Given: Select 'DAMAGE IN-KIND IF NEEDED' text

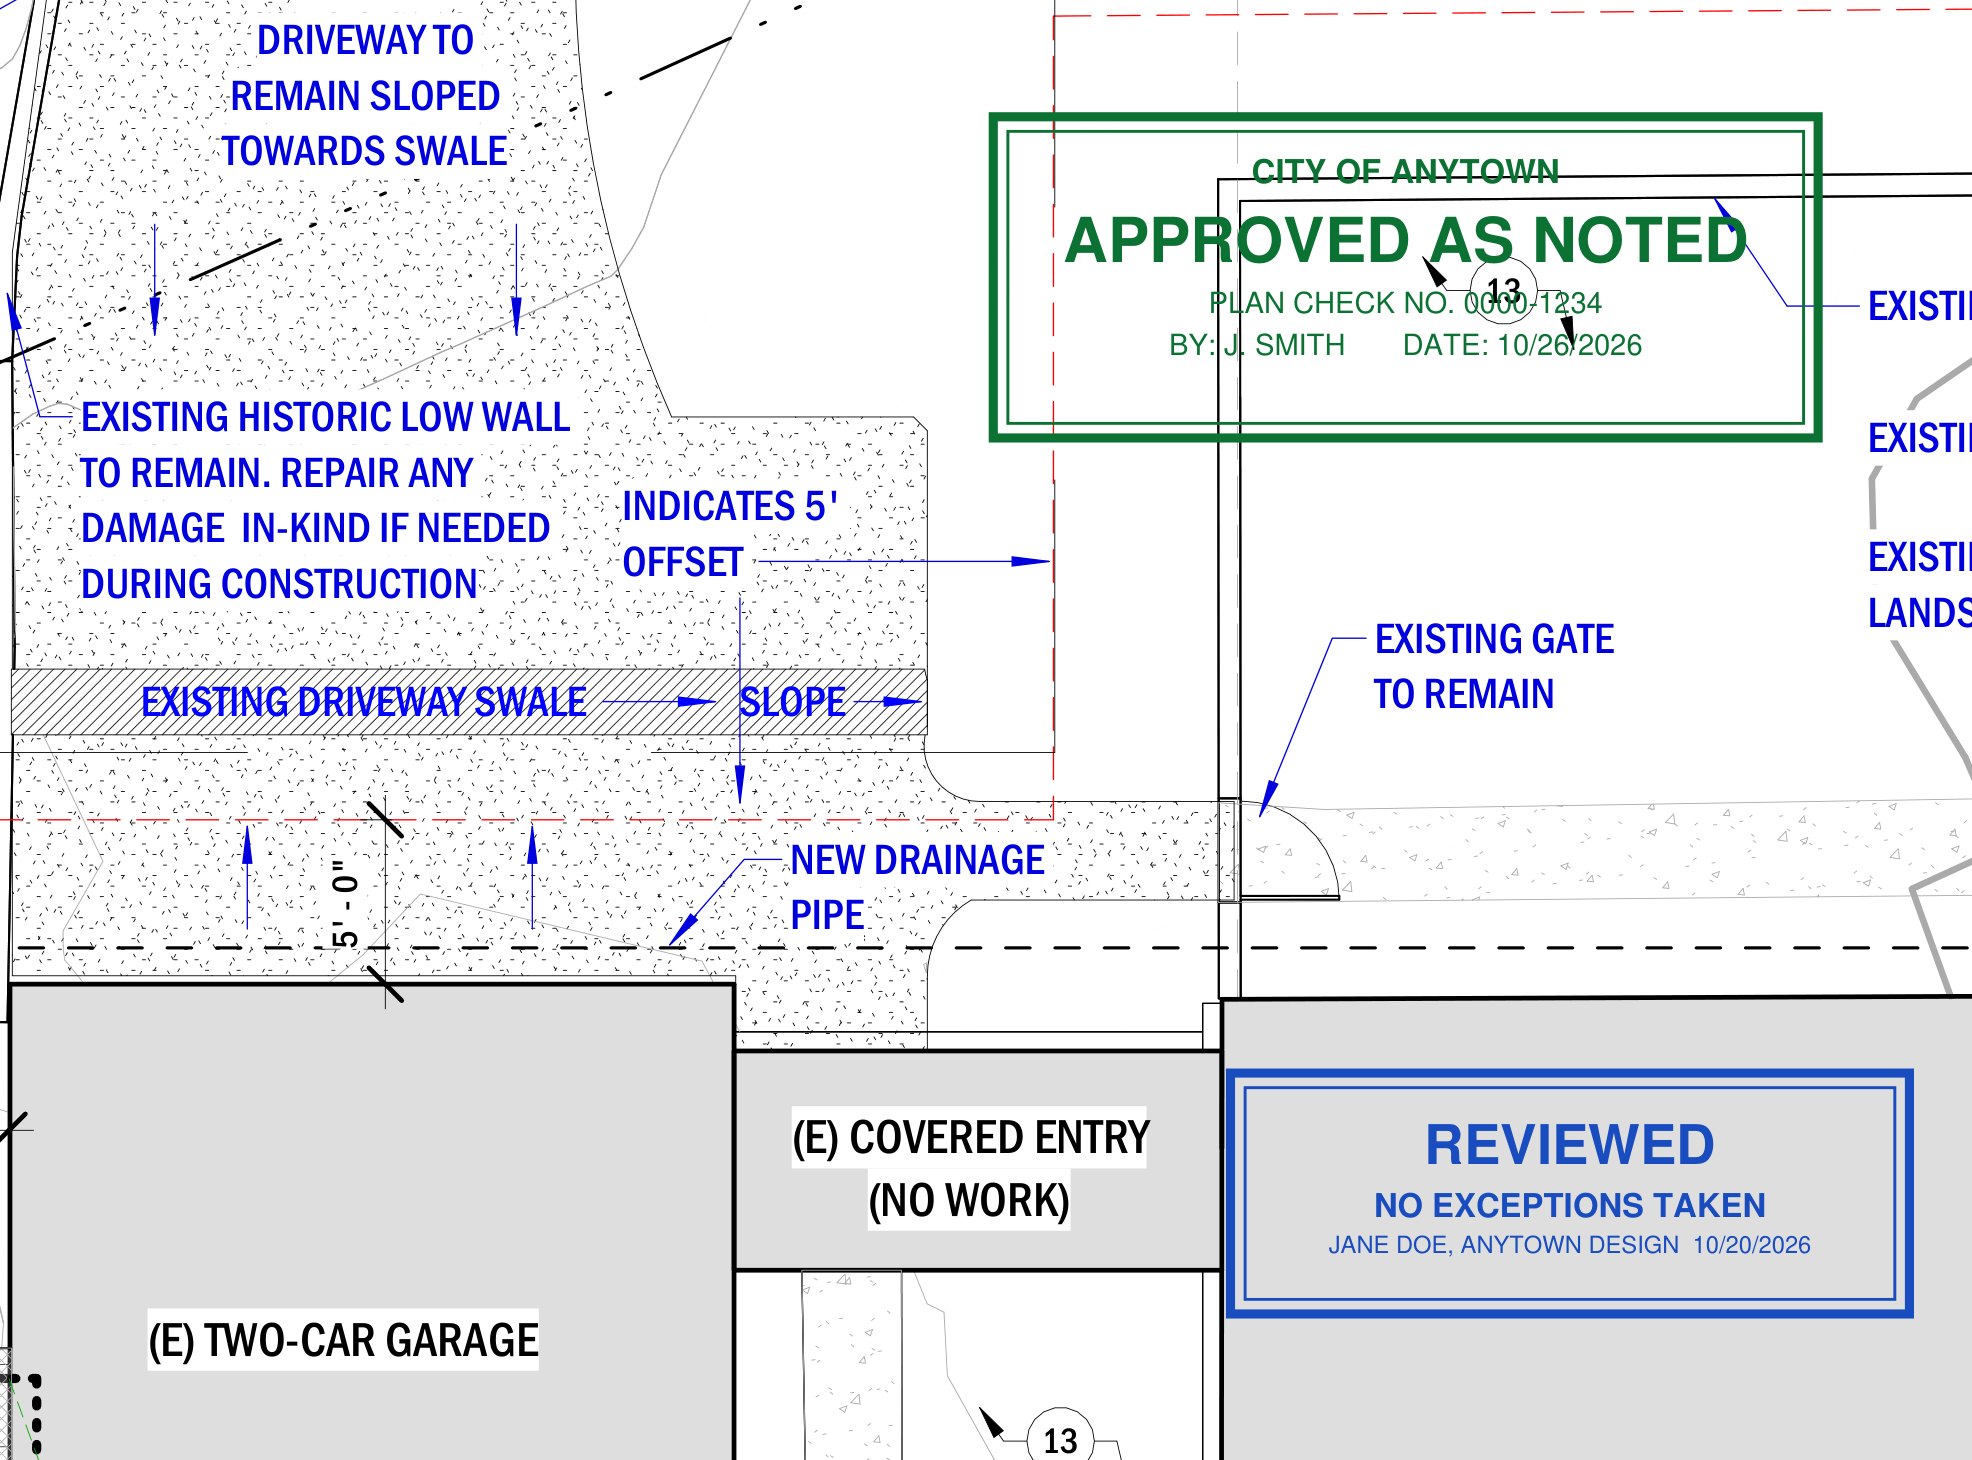Looking at the screenshot, I should click(316, 529).
